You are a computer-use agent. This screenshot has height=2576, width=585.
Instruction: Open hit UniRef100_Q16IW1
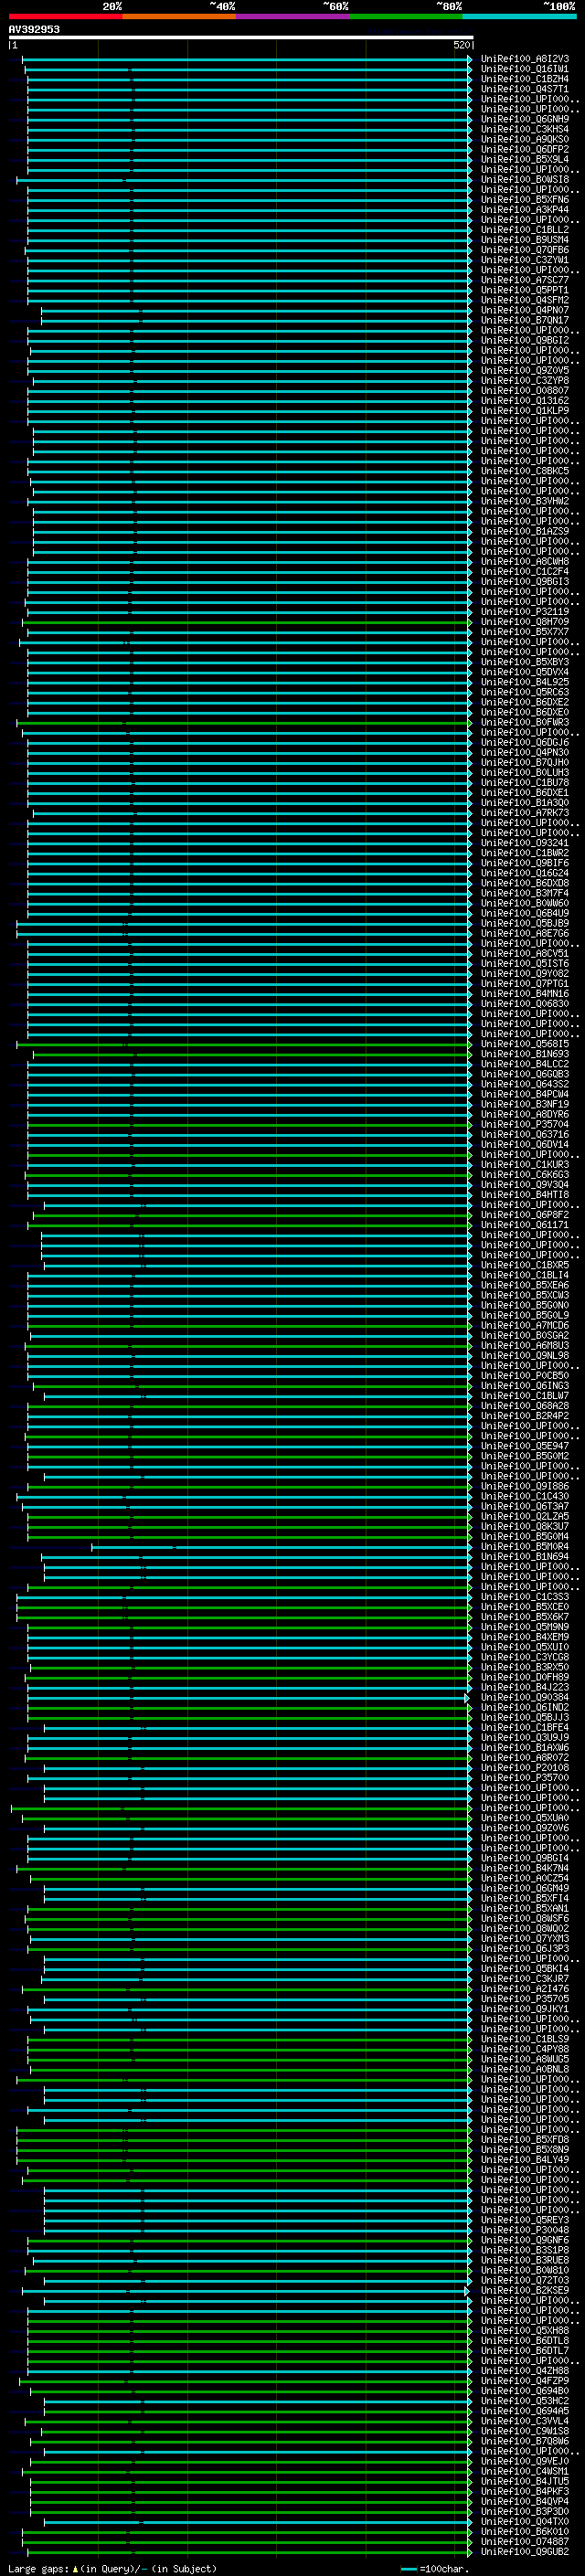pyautogui.click(x=525, y=69)
